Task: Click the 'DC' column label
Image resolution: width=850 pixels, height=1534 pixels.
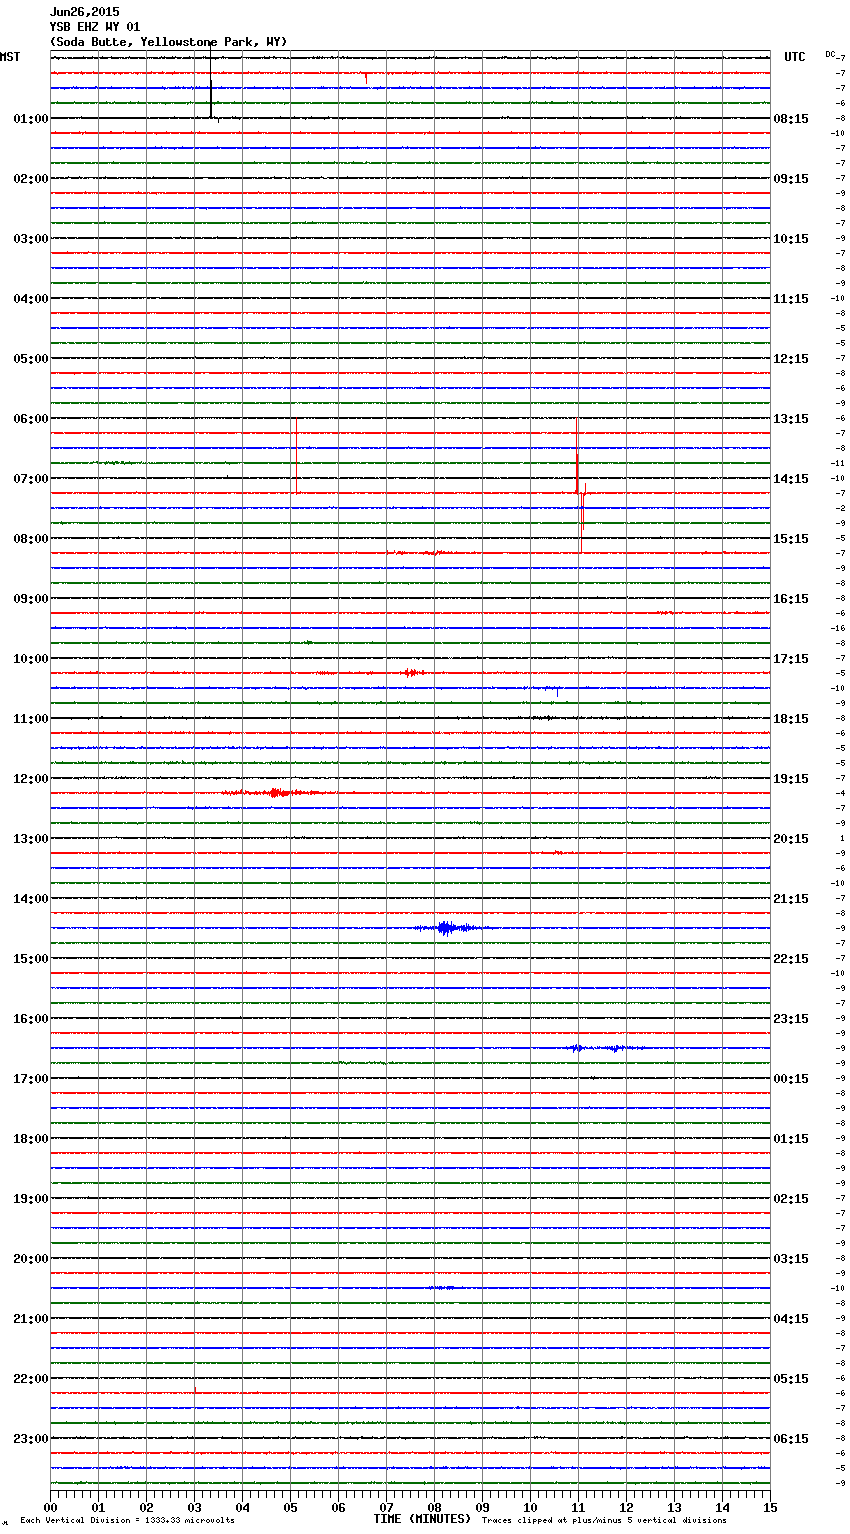Action: tap(830, 54)
